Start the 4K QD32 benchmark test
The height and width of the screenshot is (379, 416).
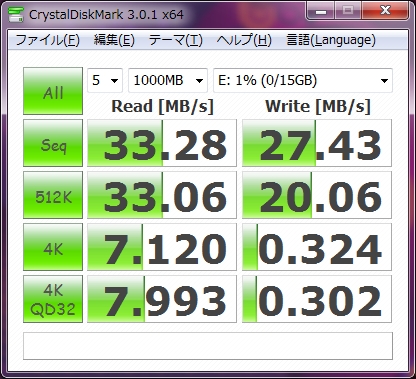tap(53, 299)
